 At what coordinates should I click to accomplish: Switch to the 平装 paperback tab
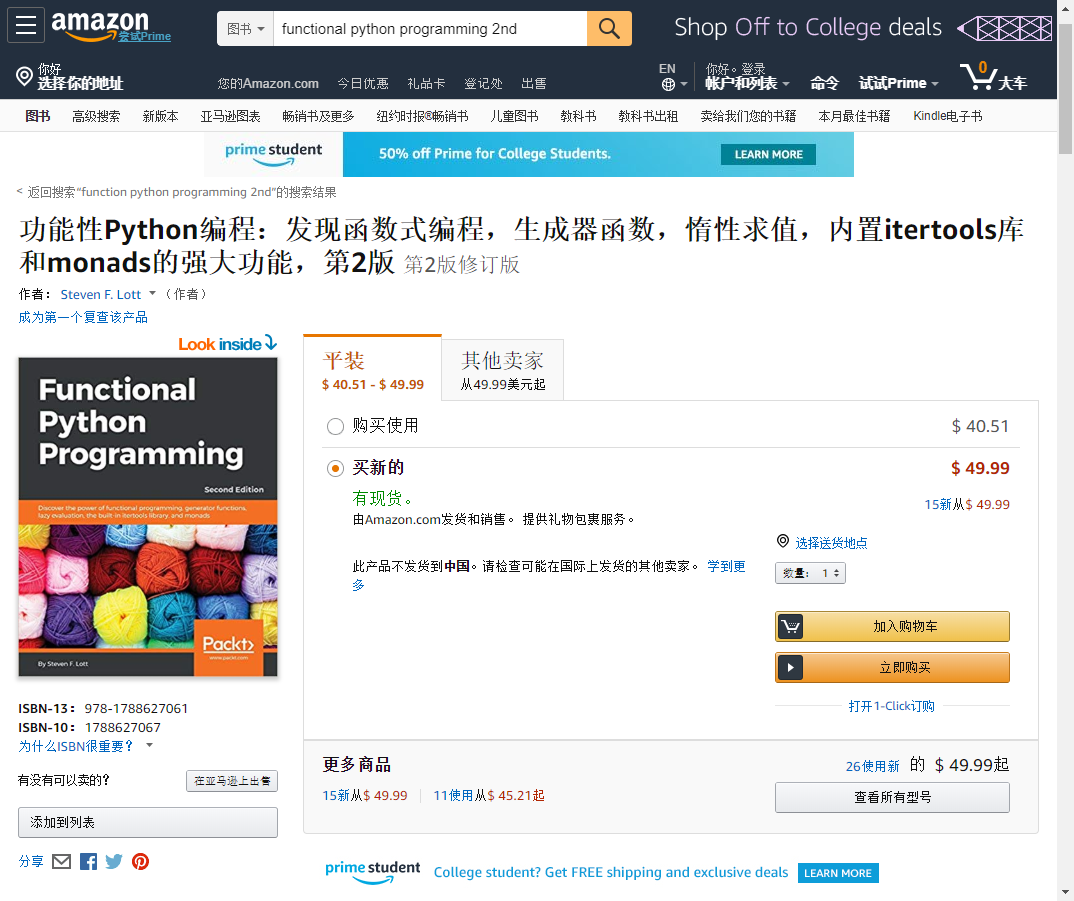373,370
